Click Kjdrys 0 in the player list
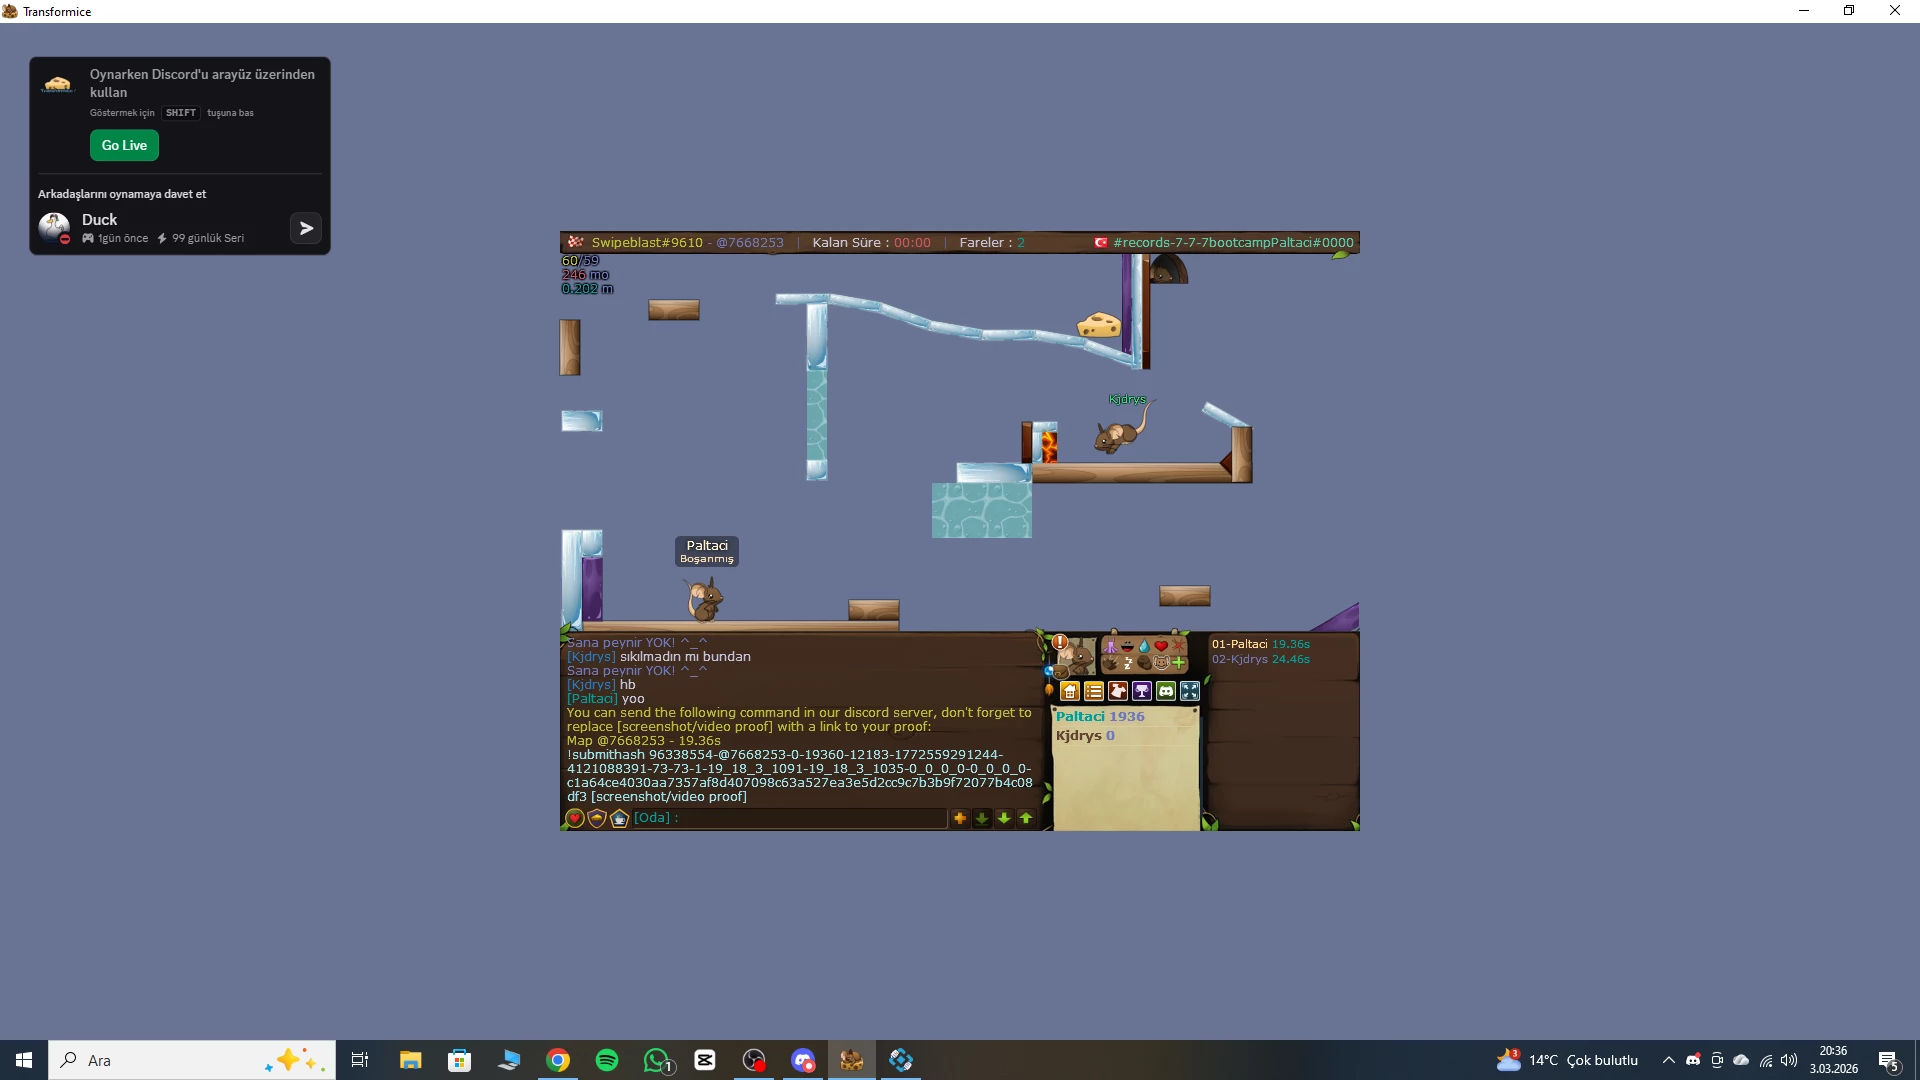 pyautogui.click(x=1085, y=736)
